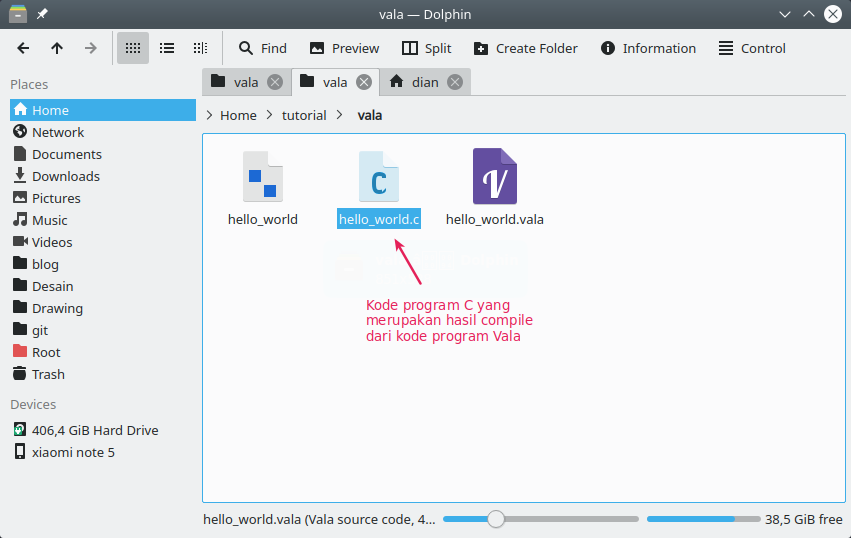This screenshot has height=538, width=851.
Task: Open the Find search tool
Action: tap(262, 48)
